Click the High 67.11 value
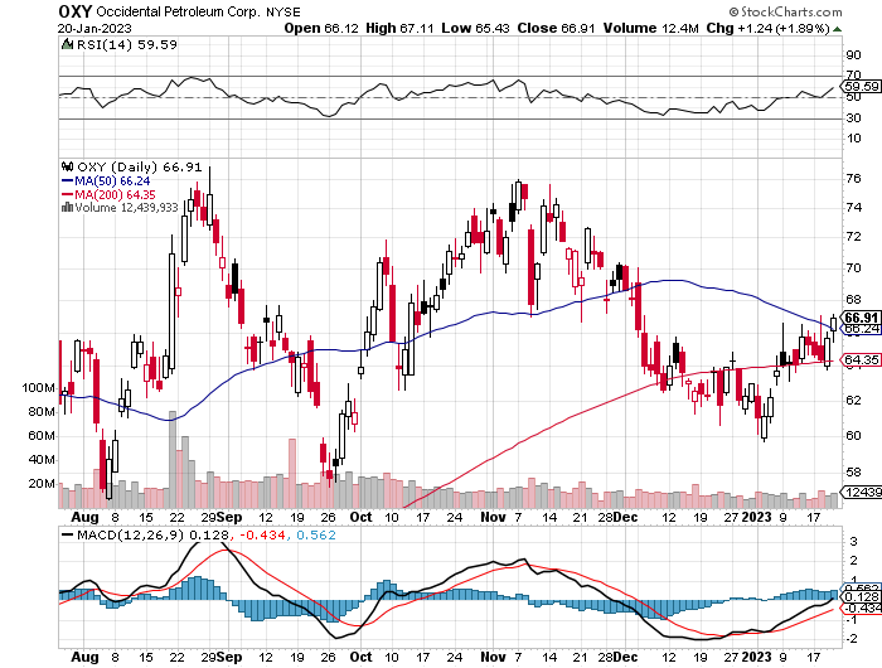The width and height of the screenshot is (882, 668). [399, 28]
